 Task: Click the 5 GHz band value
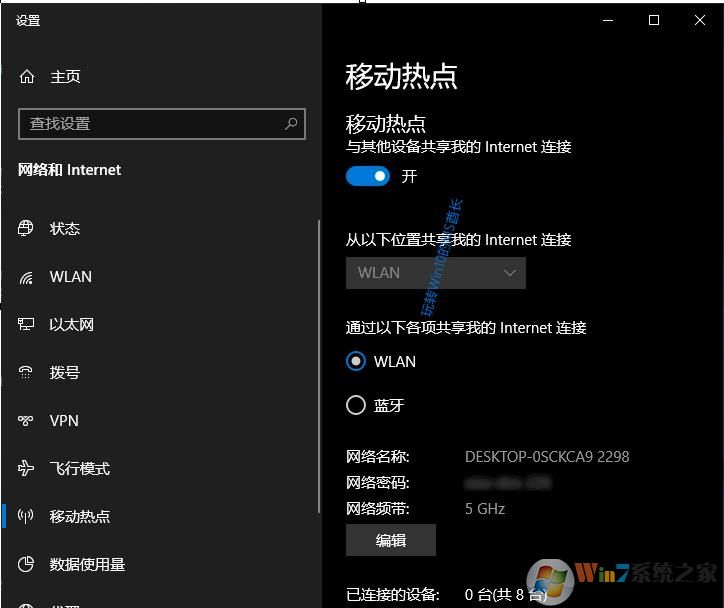tap(485, 509)
